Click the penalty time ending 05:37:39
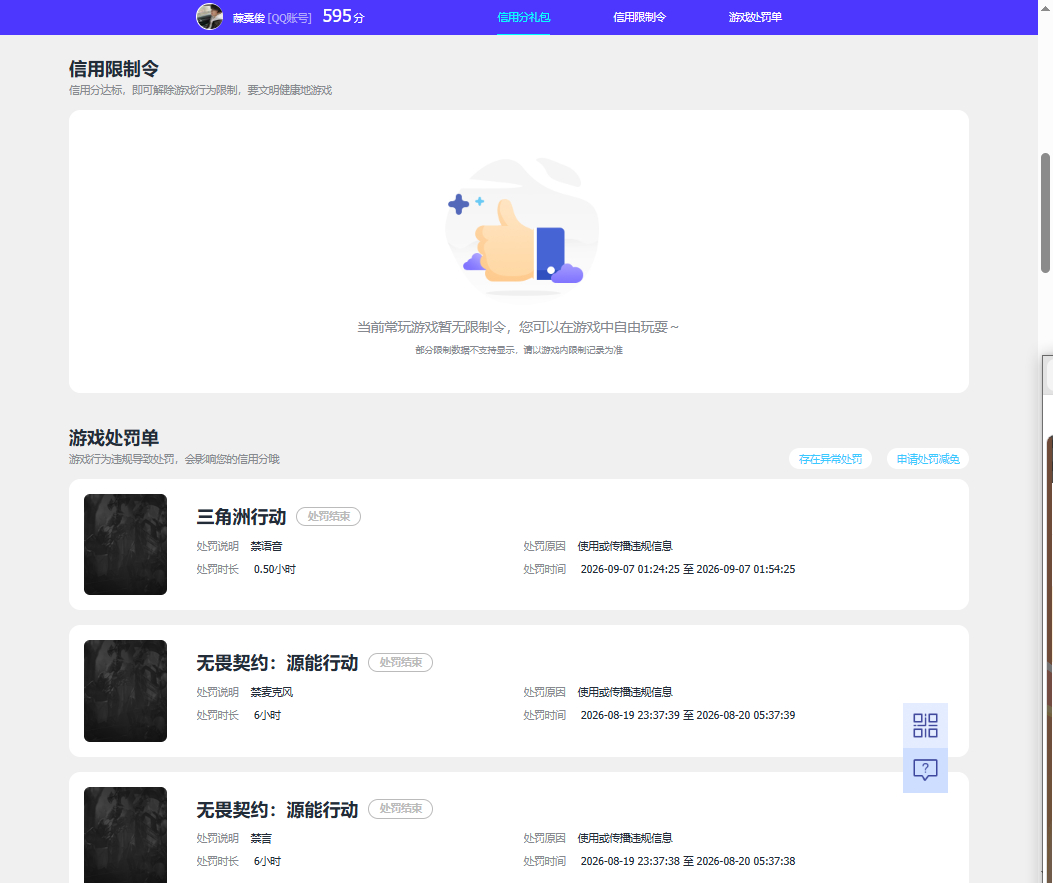The width and height of the screenshot is (1053, 883). point(688,716)
